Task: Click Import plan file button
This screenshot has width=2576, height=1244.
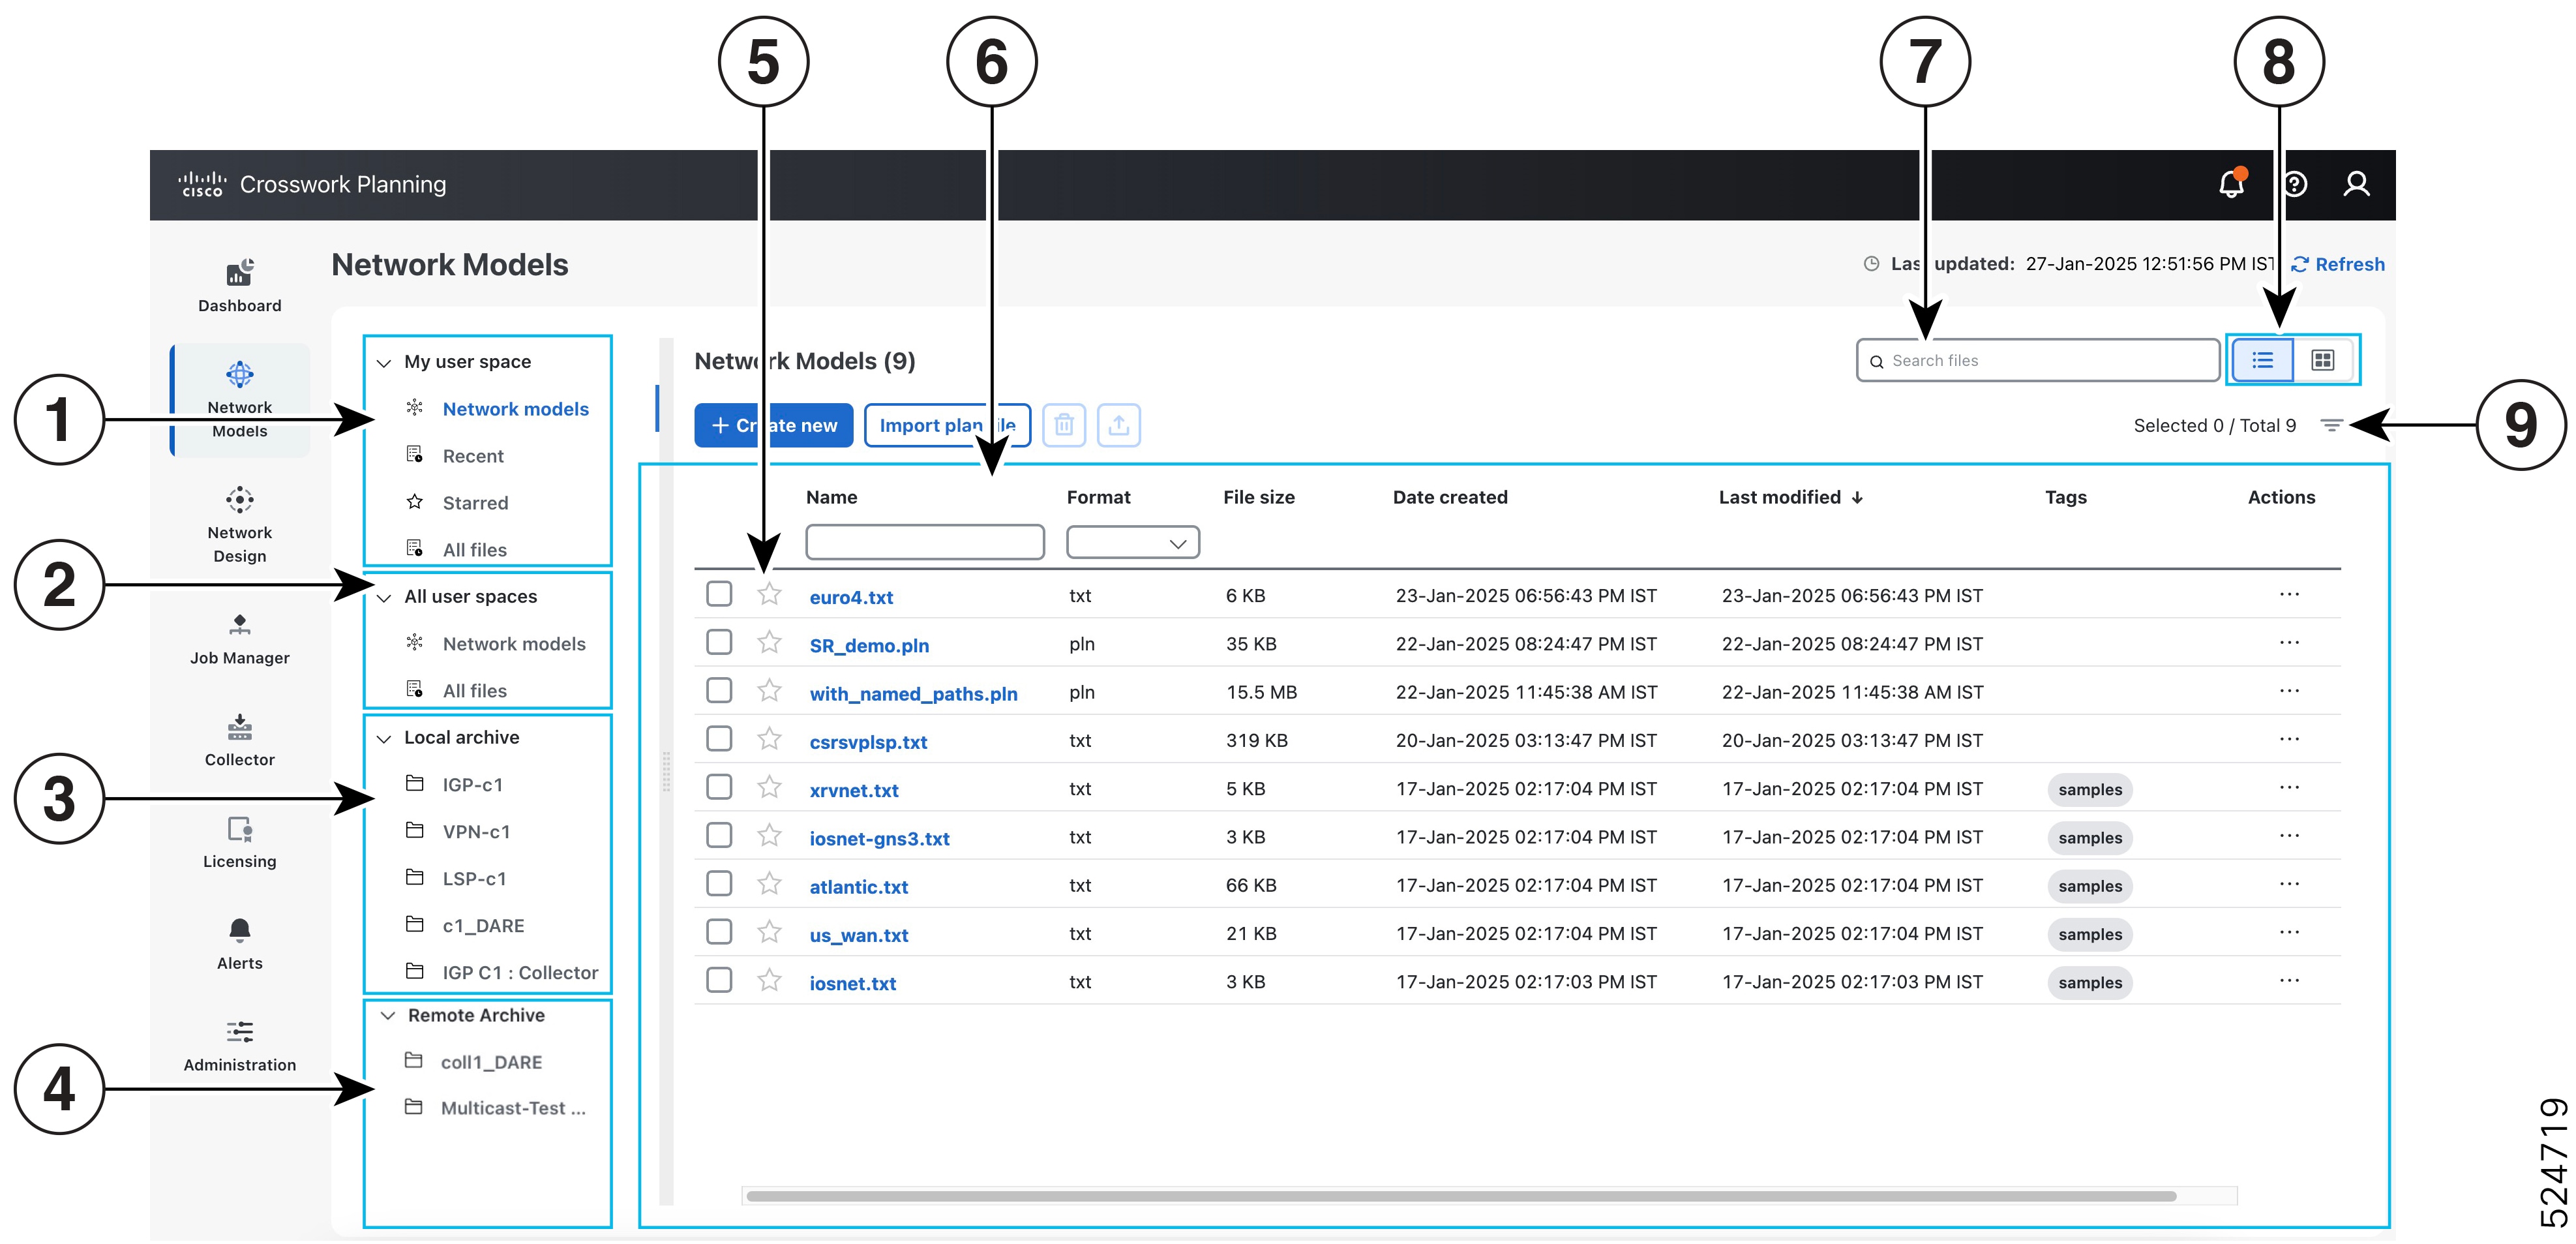Action: pos(947,425)
